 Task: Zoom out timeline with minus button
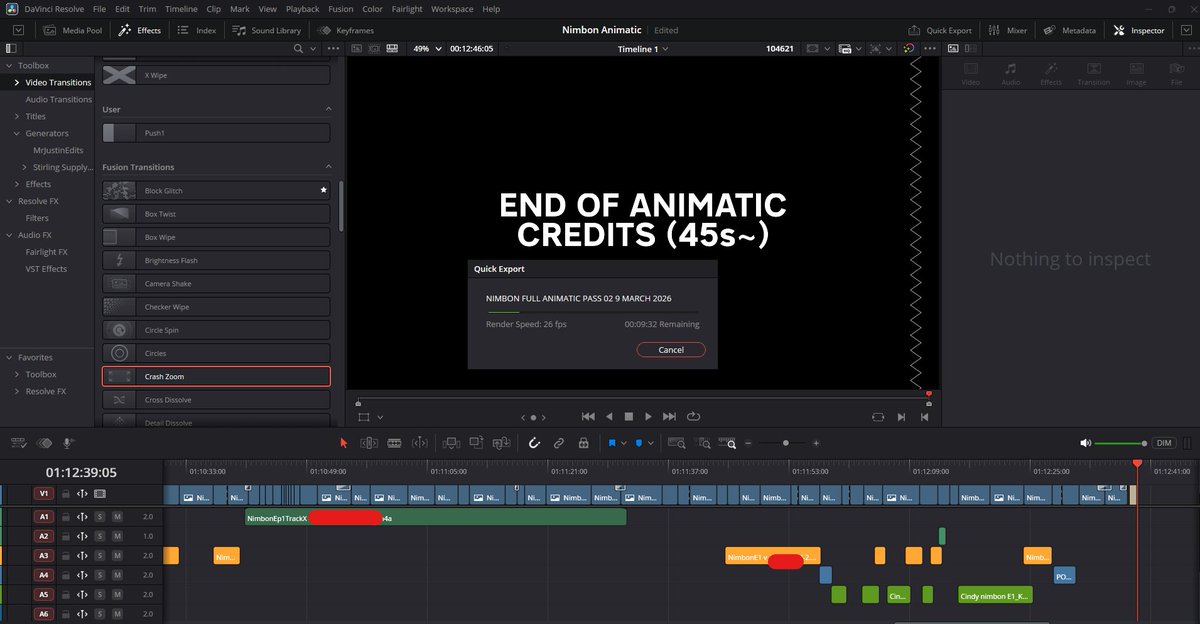click(x=749, y=442)
